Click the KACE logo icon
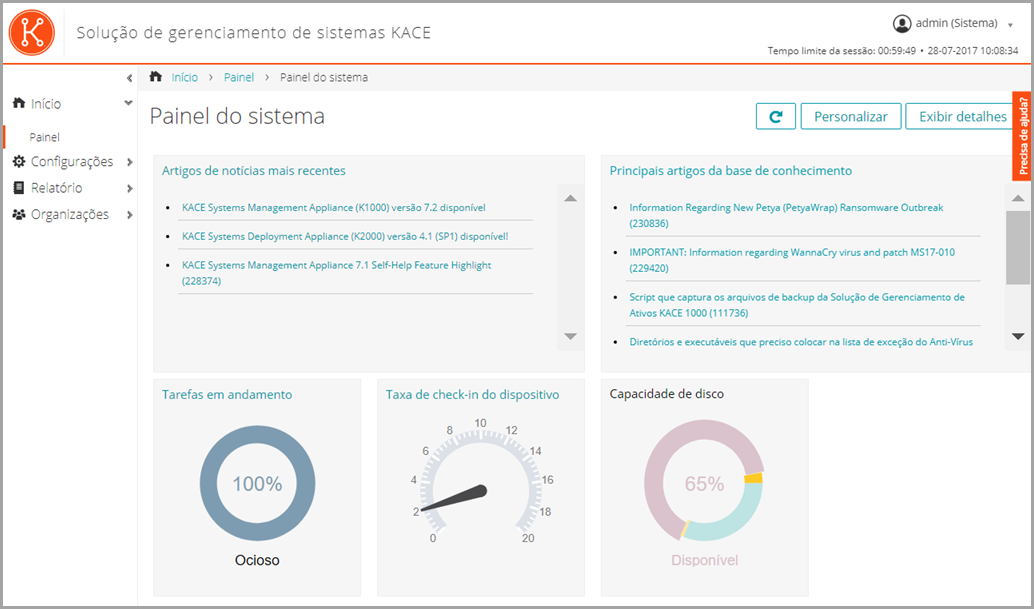 pos(32,32)
